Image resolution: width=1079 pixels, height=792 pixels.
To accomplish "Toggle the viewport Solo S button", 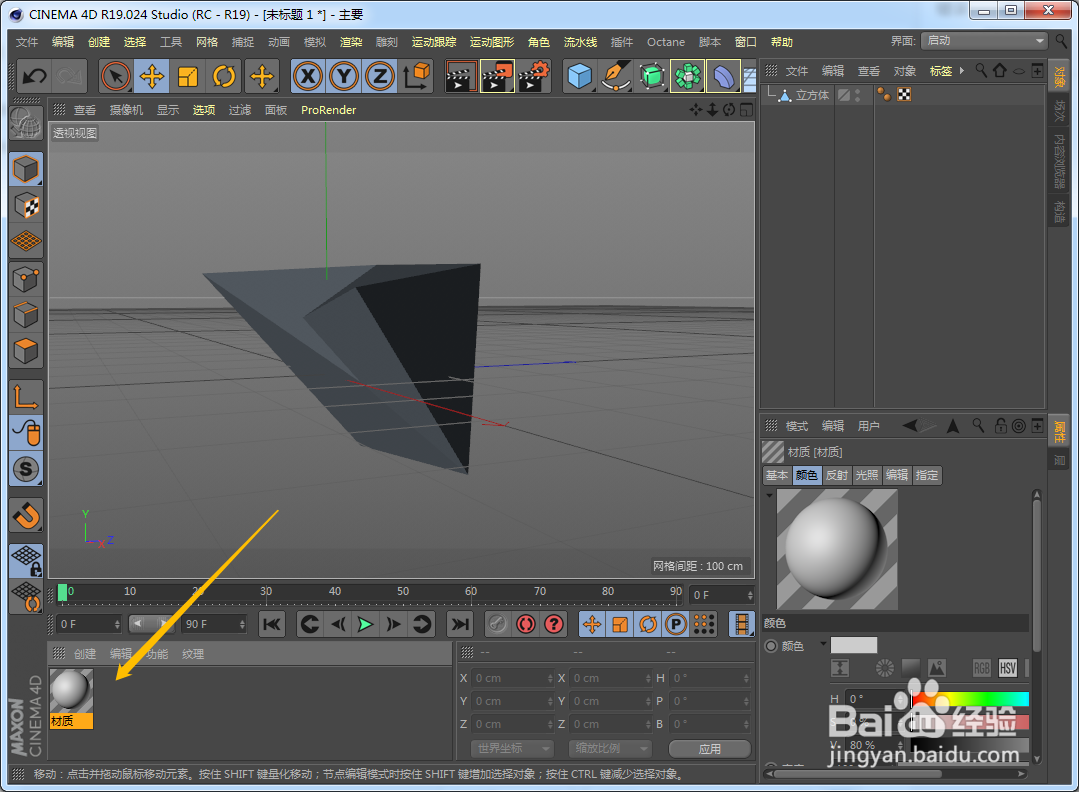I will point(26,469).
